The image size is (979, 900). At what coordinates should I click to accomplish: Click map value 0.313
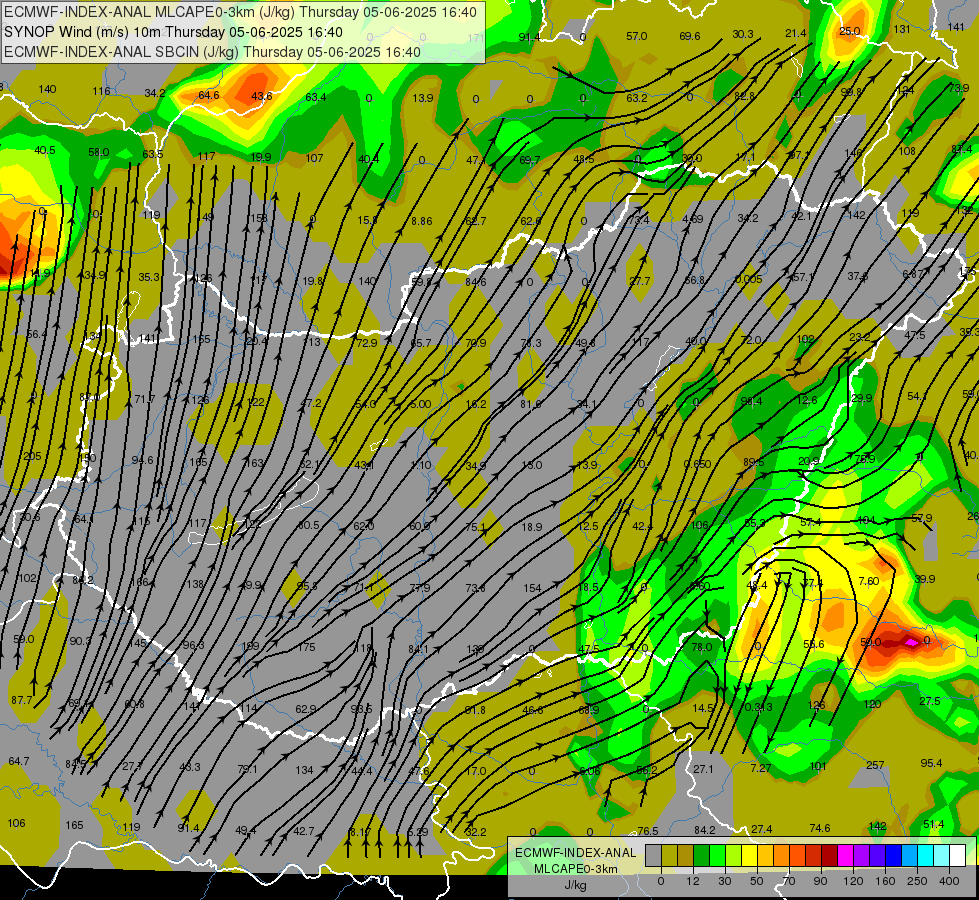tap(757, 707)
